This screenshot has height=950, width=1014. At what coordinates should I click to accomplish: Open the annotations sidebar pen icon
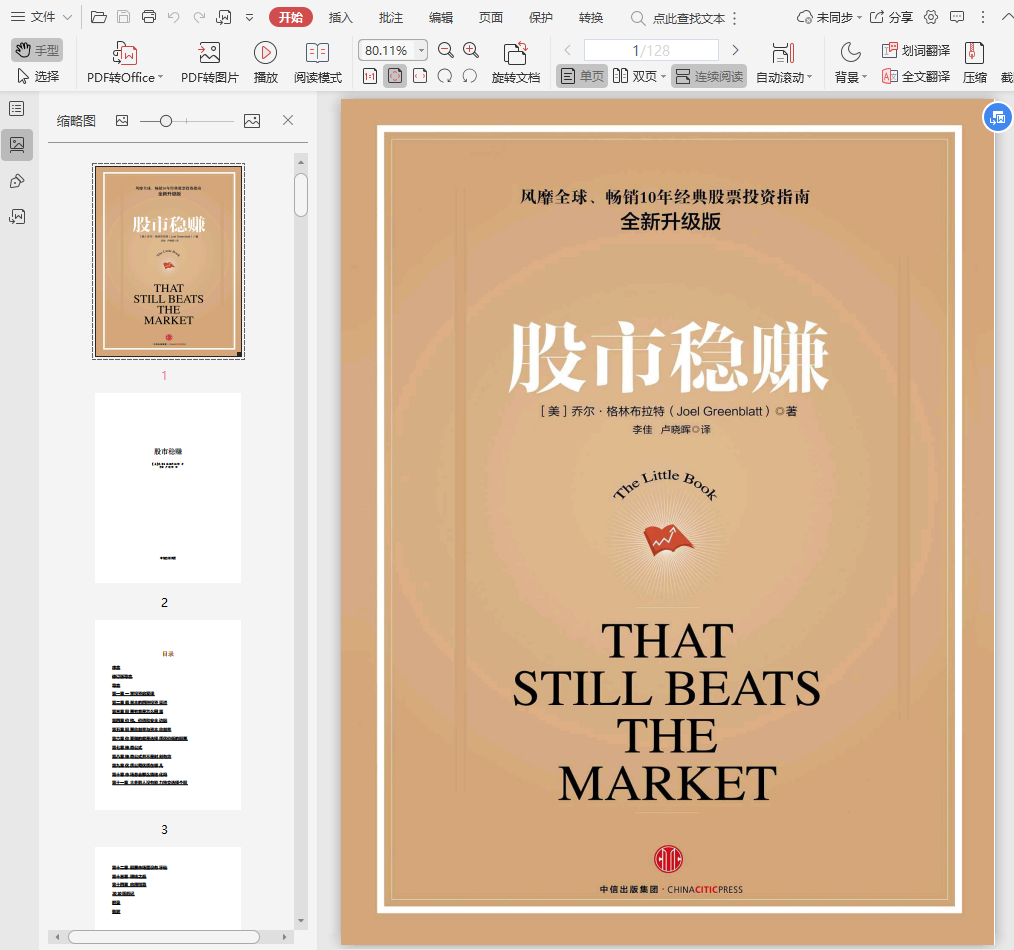[17, 181]
